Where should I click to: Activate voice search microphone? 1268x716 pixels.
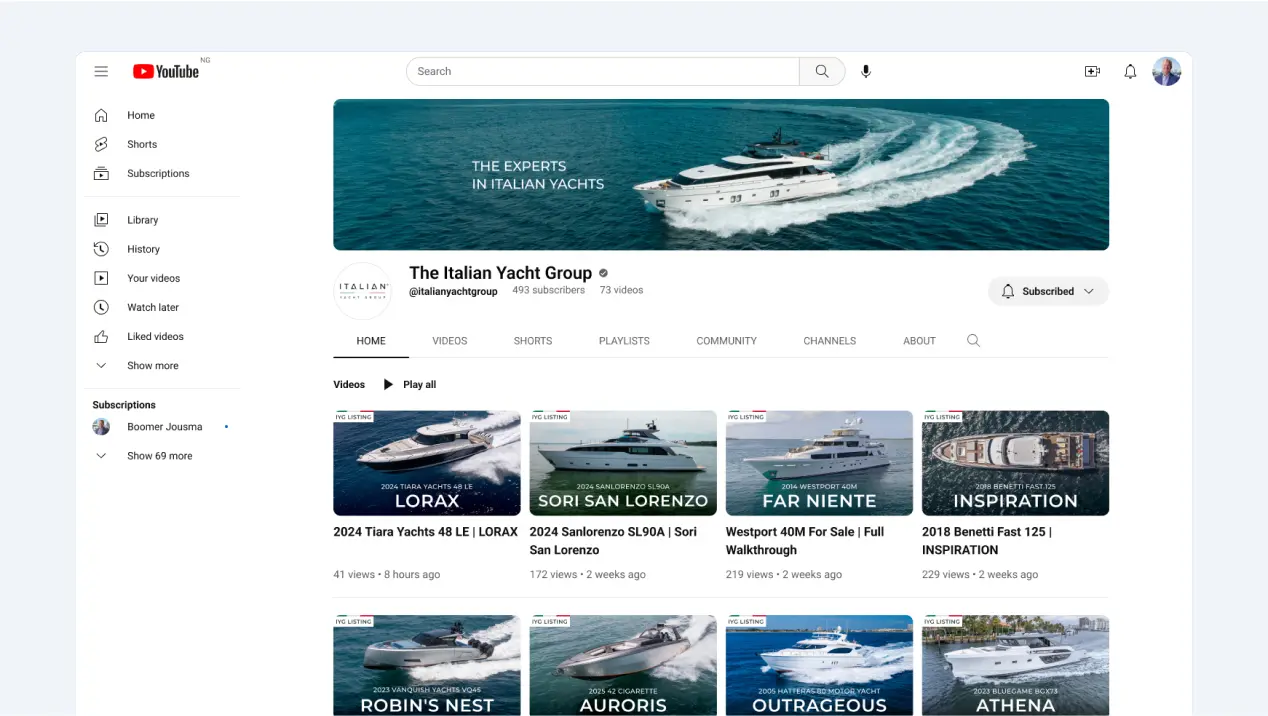pyautogui.click(x=866, y=71)
